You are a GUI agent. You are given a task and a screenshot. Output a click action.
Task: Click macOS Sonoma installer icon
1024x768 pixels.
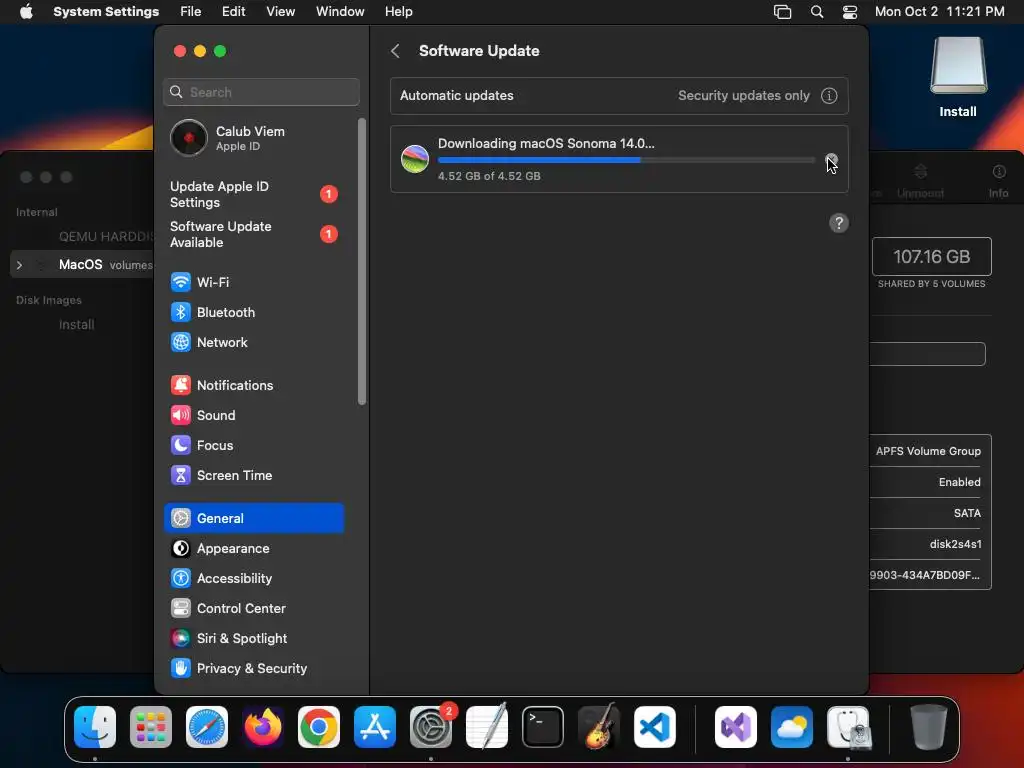[x=415, y=159]
